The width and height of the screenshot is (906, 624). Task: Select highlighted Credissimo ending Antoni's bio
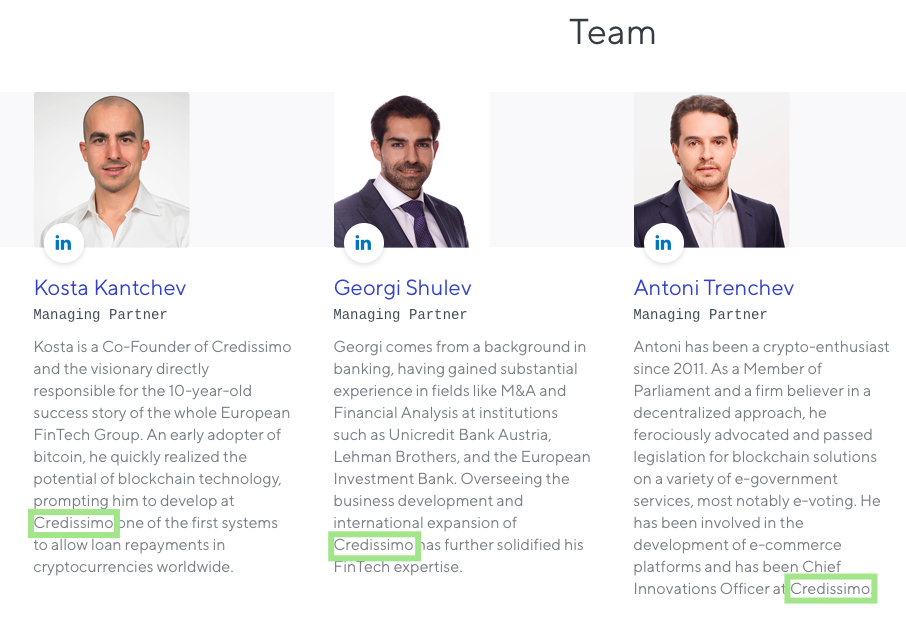[830, 589]
